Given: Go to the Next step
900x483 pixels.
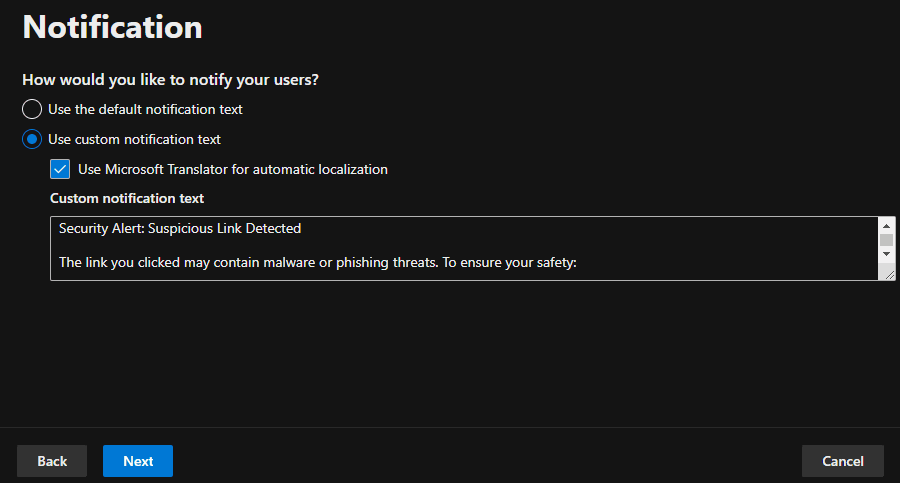Looking at the screenshot, I should (138, 461).
